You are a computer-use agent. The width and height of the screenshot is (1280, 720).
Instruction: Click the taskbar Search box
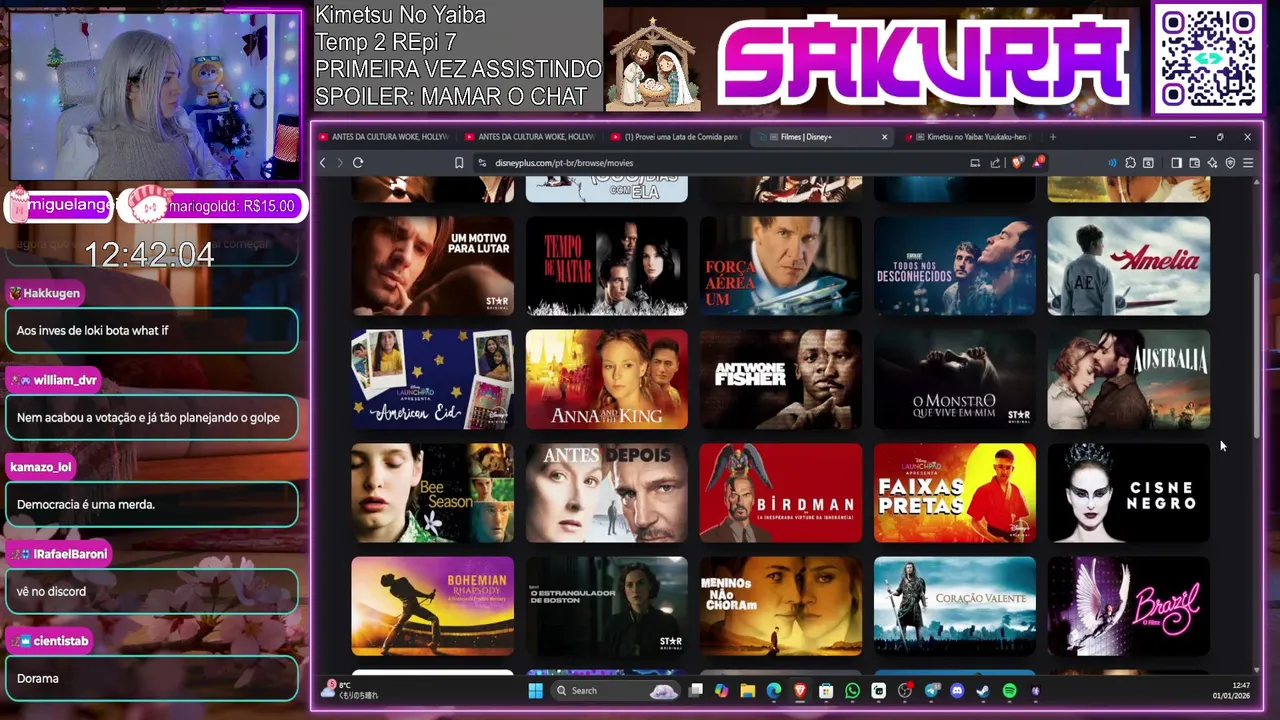(617, 691)
